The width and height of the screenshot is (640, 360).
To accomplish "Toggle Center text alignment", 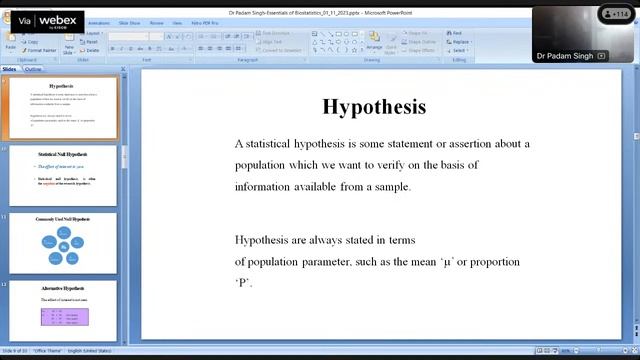I will [210, 49].
